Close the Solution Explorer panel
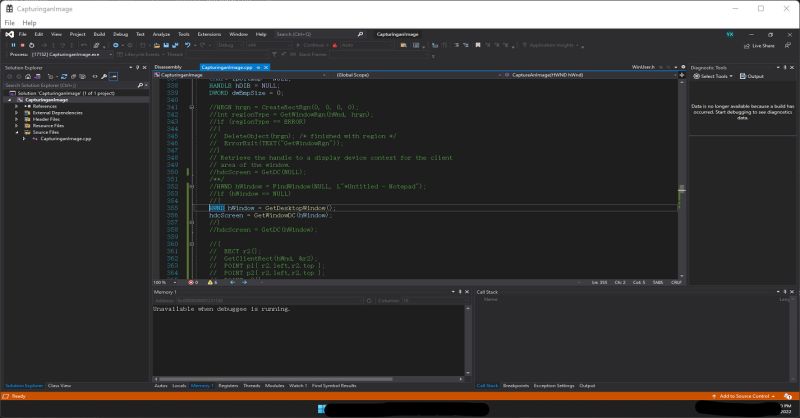The width and height of the screenshot is (800, 418). coord(144,67)
